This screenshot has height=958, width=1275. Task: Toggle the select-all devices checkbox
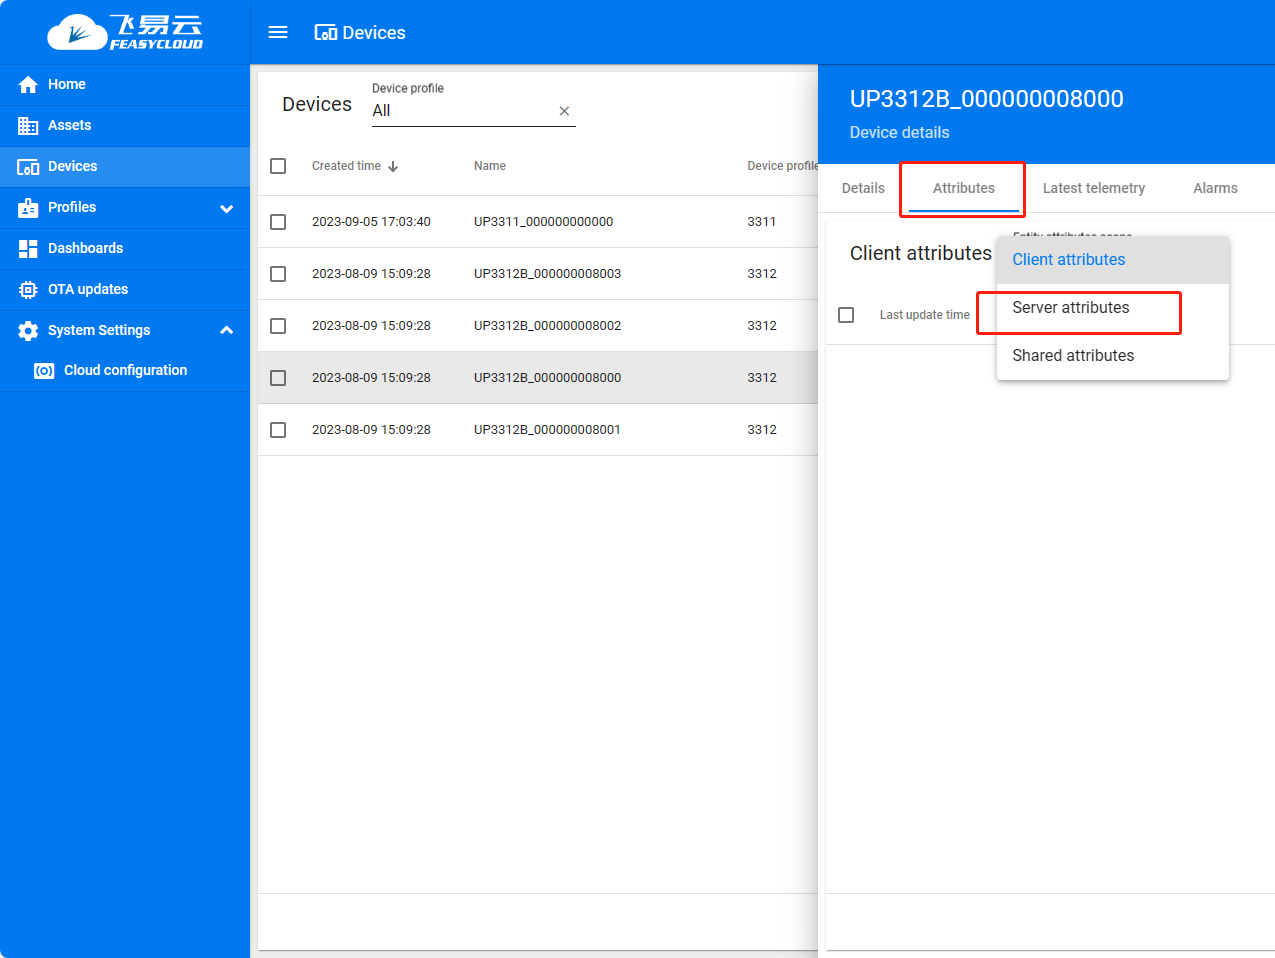(278, 166)
